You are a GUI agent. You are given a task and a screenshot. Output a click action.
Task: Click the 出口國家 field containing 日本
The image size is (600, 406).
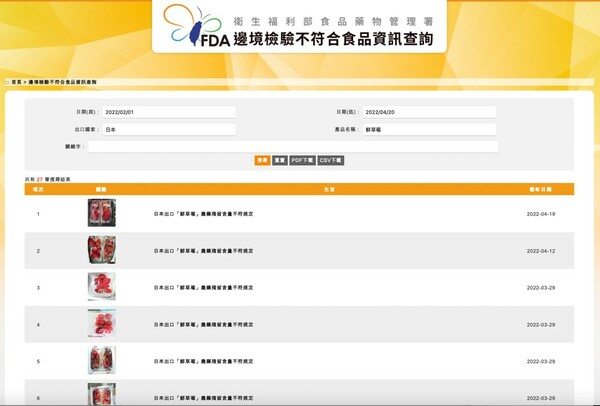[x=169, y=129]
